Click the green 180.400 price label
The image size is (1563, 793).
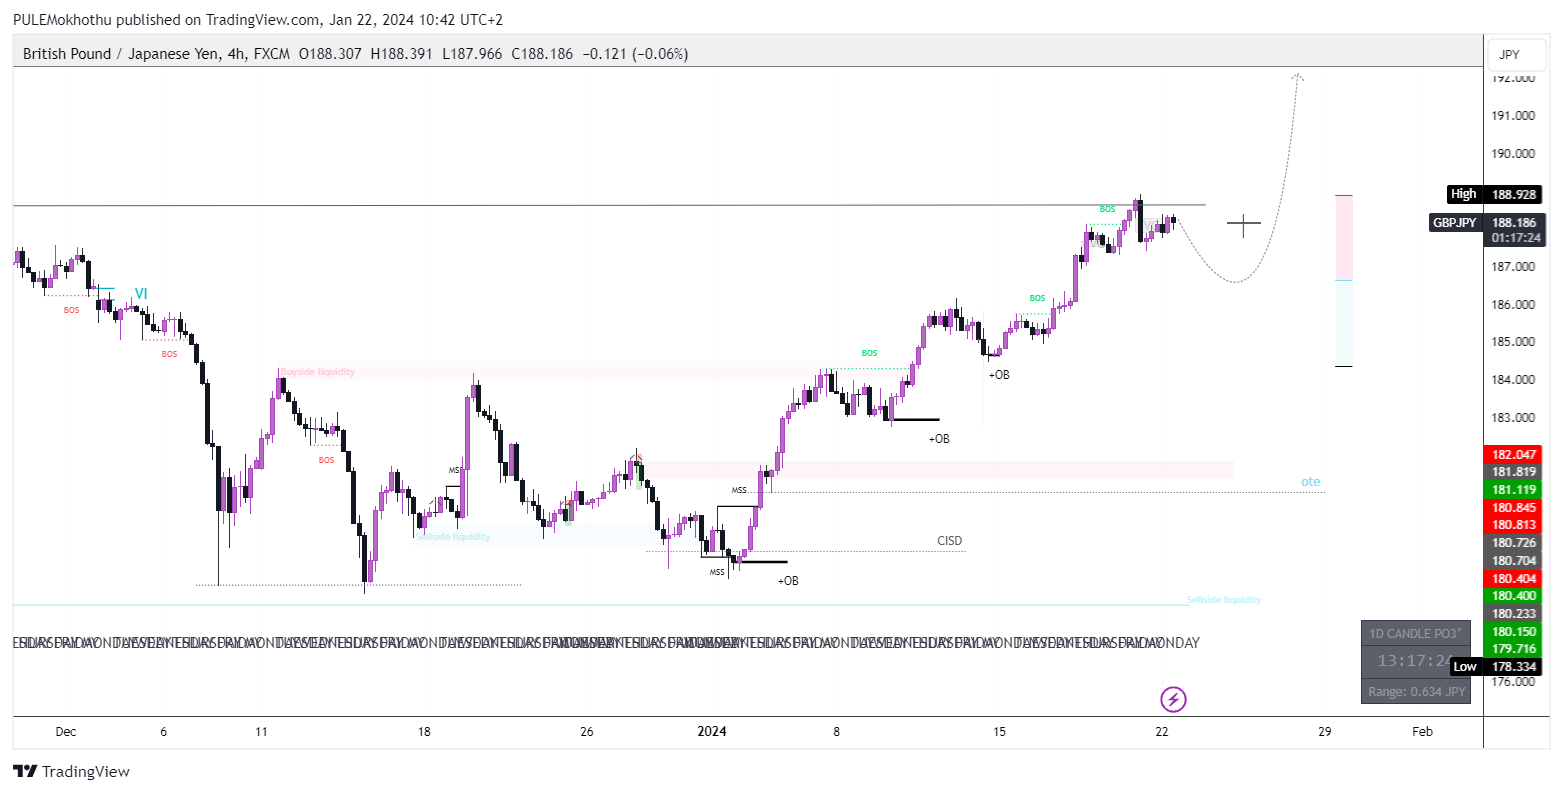click(1514, 596)
